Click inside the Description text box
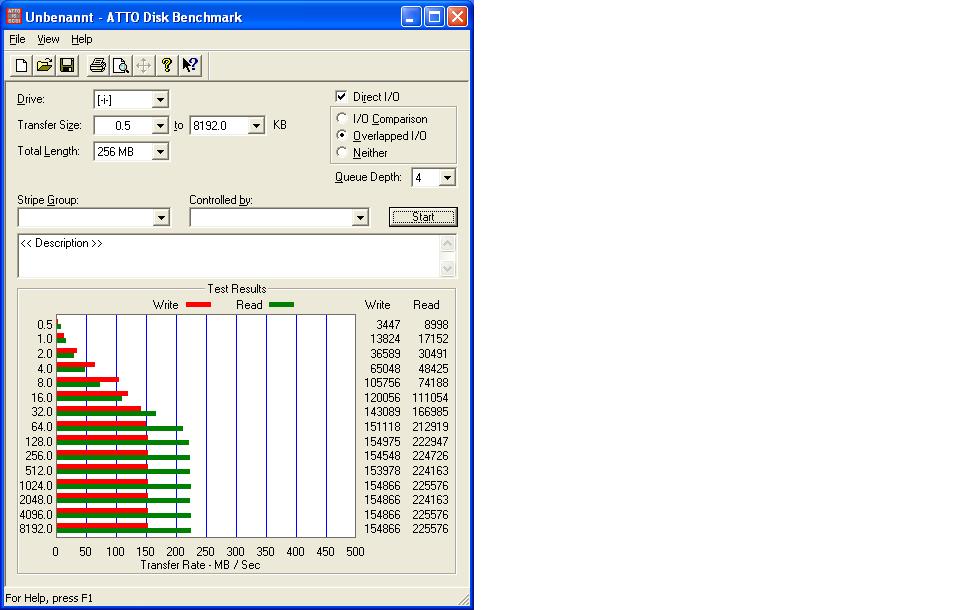 tap(228, 256)
